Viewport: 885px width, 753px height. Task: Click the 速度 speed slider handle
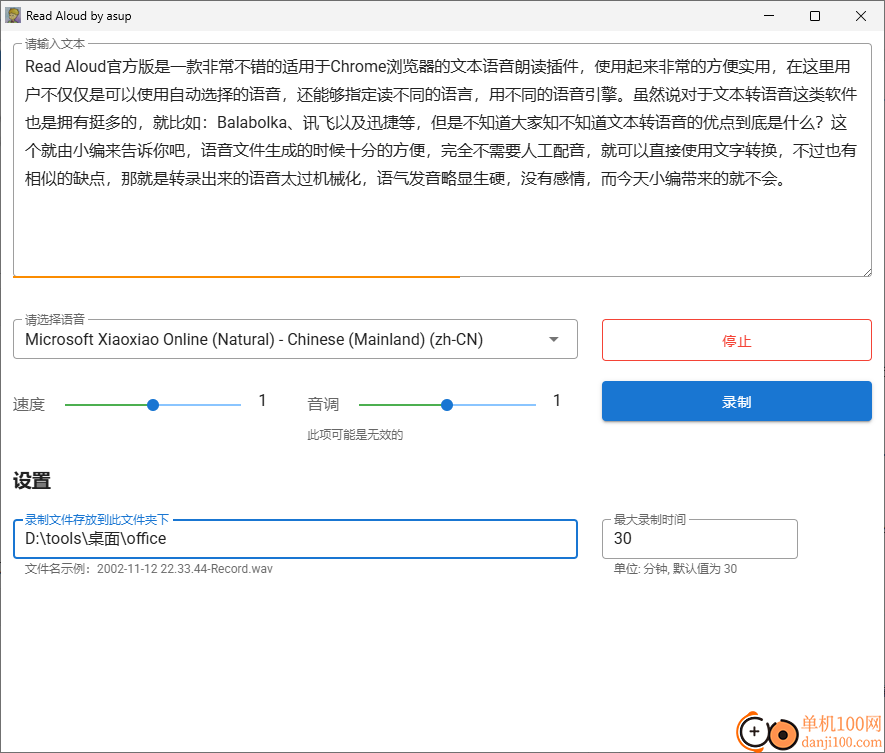pyautogui.click(x=153, y=405)
